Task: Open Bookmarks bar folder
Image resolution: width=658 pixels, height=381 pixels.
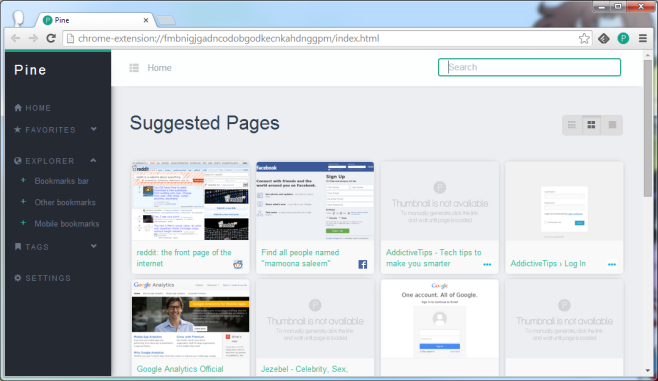Action: [61, 181]
